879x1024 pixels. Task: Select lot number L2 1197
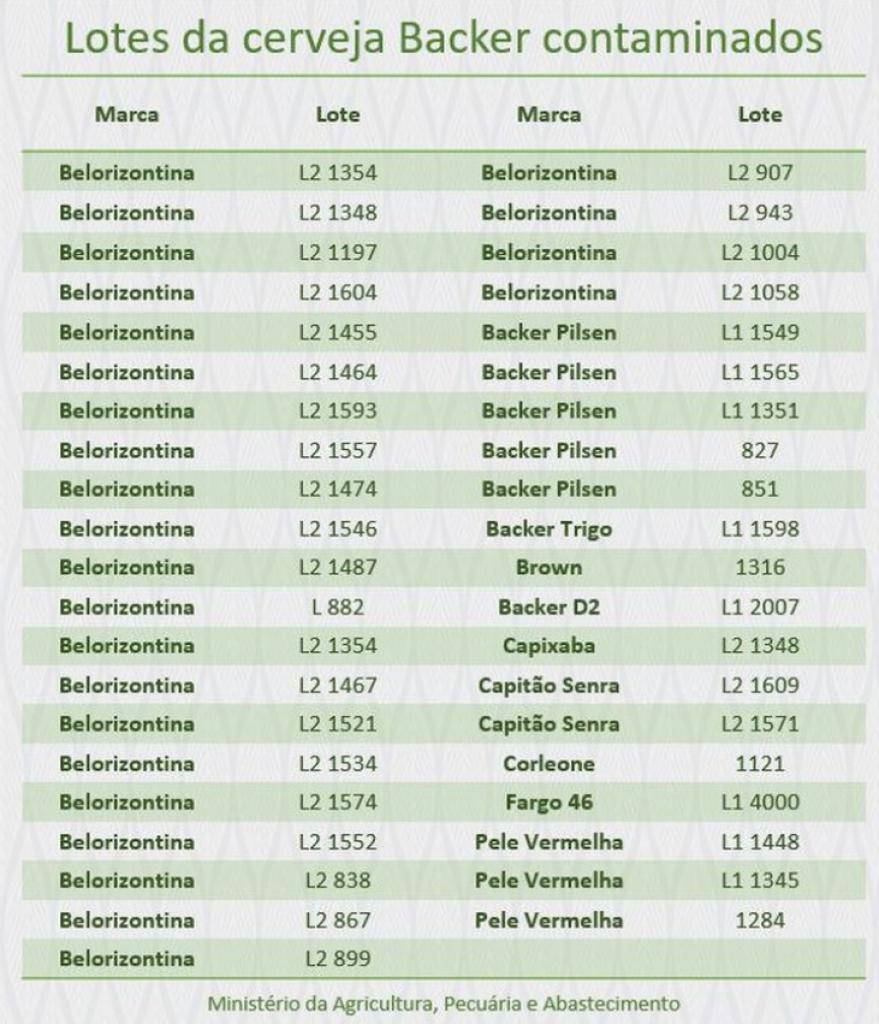(338, 253)
